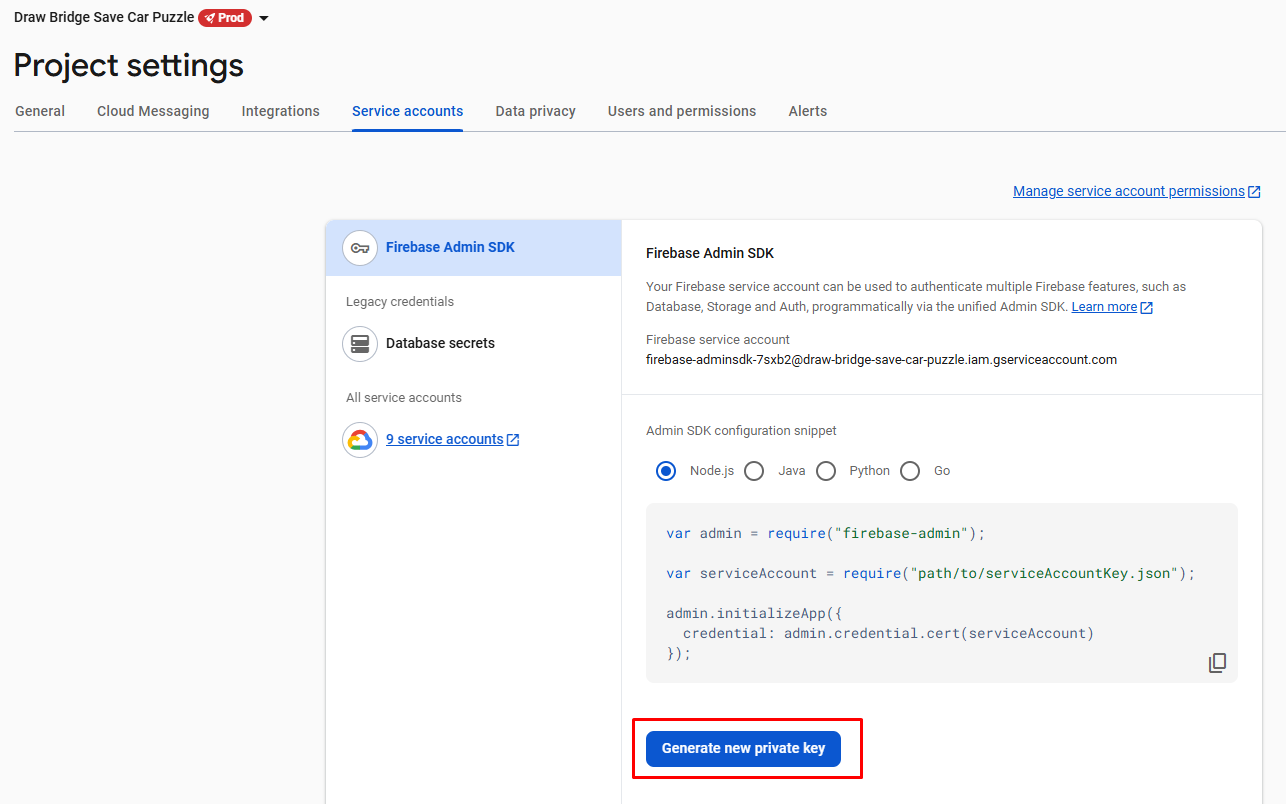Click the Firebase Admin SDK panel heading
The image size is (1286, 804).
[x=710, y=254]
